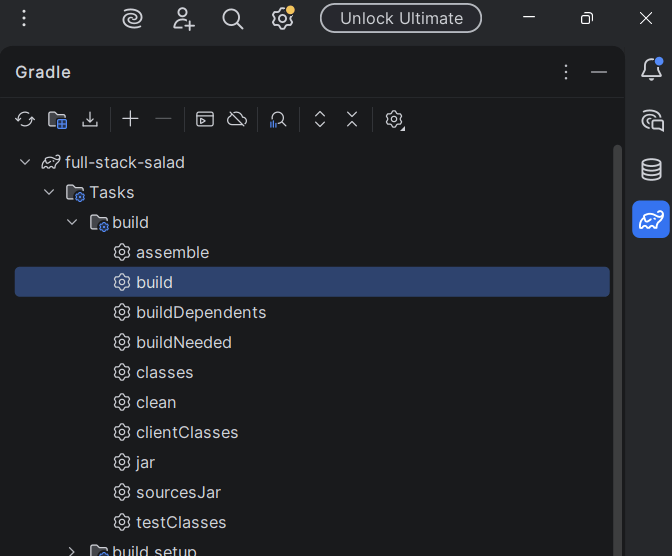Viewport: 672px width, 556px height.
Task: Open the AI Assistant swirl icon
Action: [132, 19]
